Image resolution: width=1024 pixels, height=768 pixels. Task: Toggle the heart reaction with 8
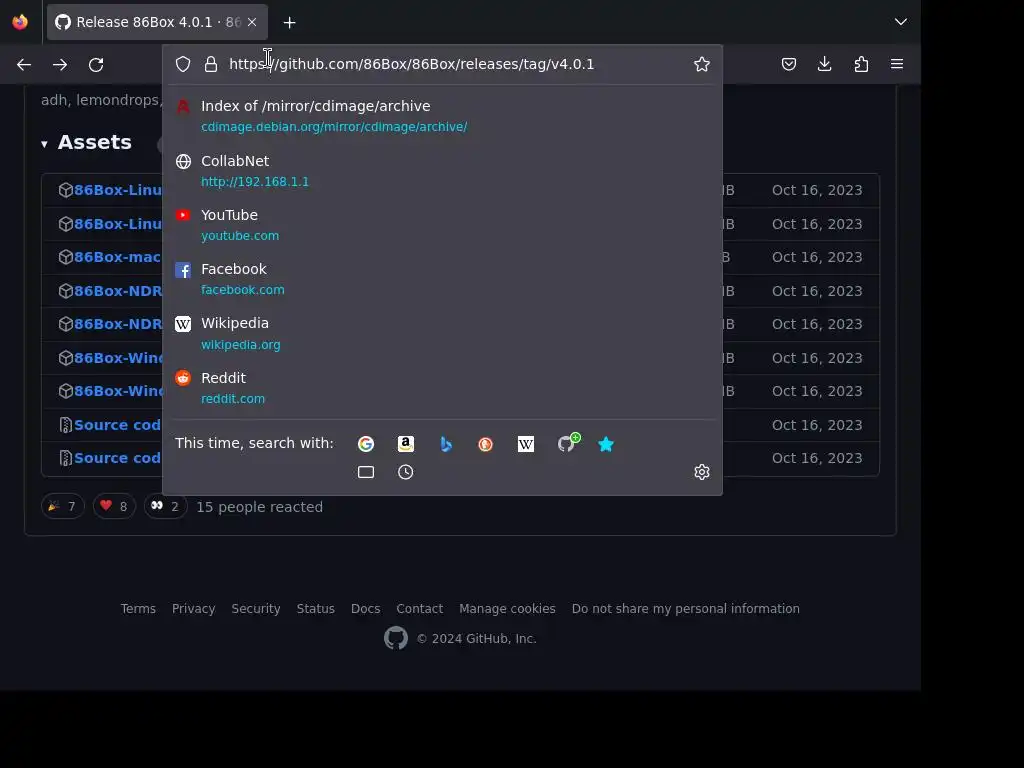coord(114,506)
